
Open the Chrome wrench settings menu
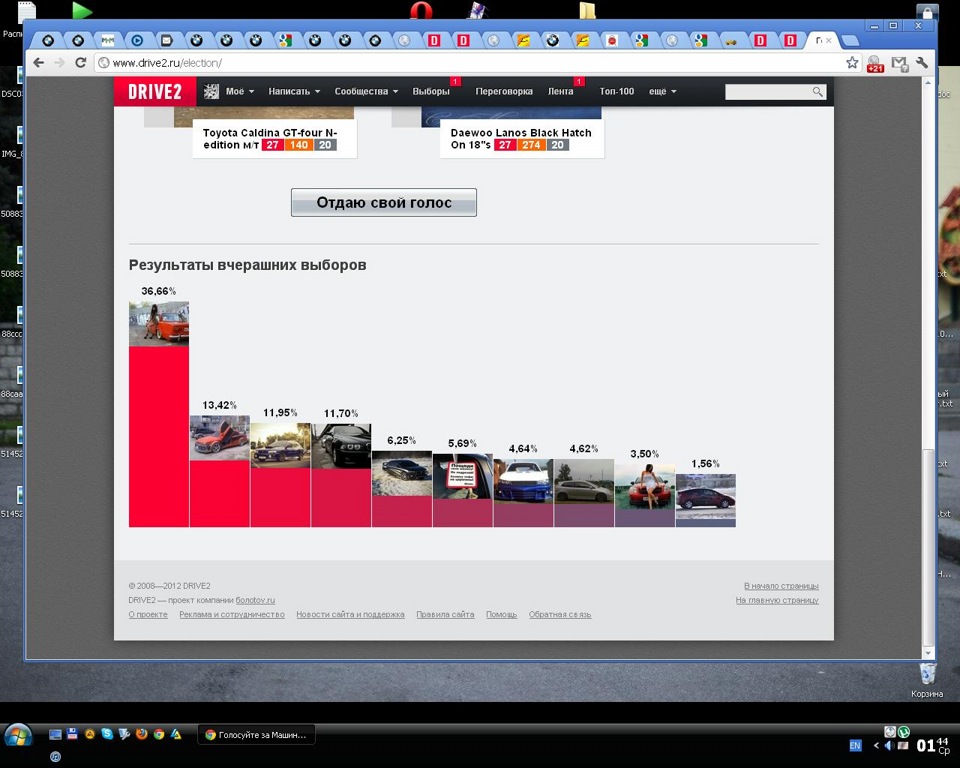(x=922, y=62)
